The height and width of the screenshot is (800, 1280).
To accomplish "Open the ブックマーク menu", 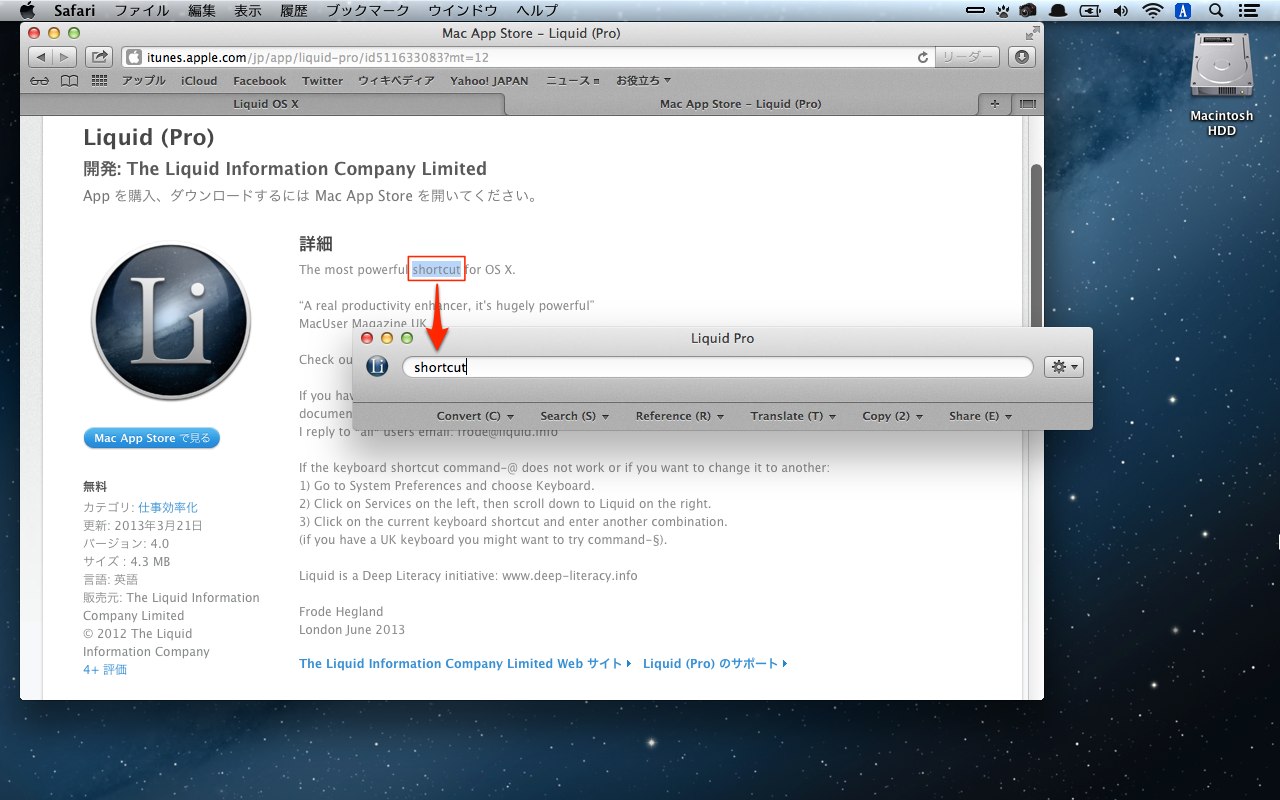I will (368, 11).
